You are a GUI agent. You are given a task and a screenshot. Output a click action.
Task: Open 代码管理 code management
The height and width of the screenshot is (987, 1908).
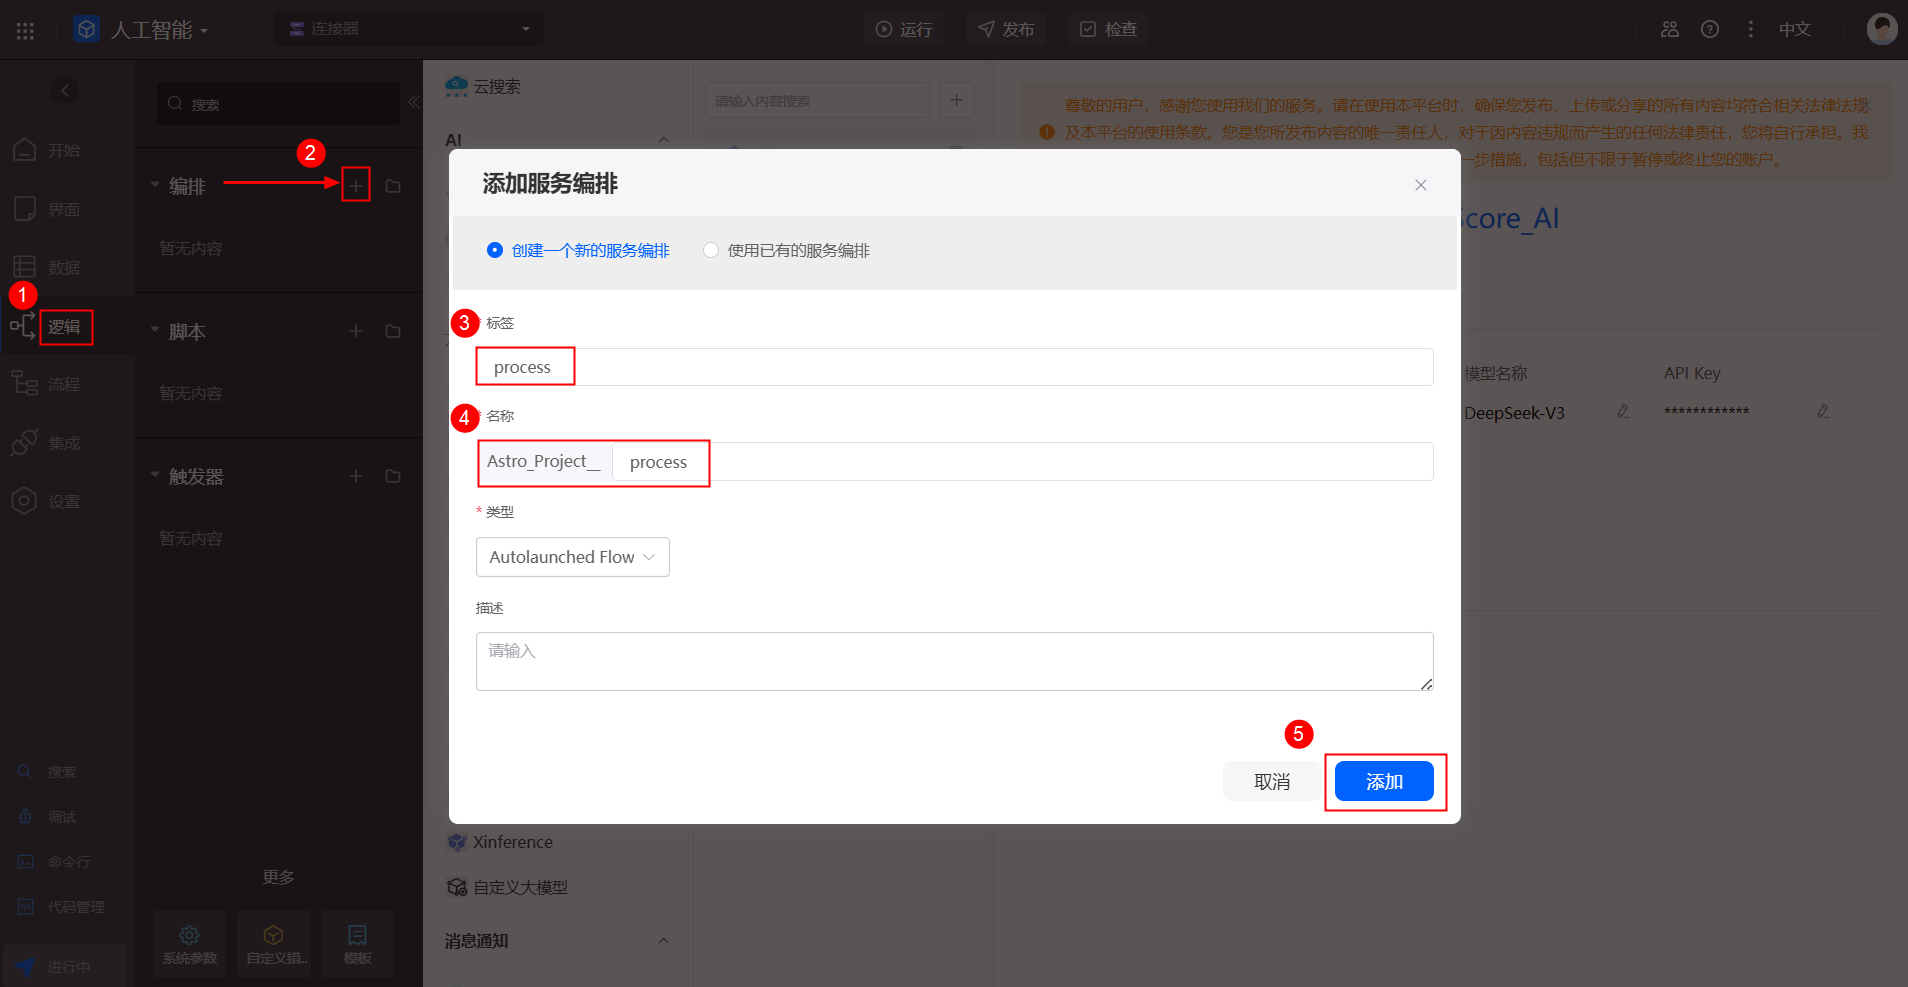(x=62, y=907)
